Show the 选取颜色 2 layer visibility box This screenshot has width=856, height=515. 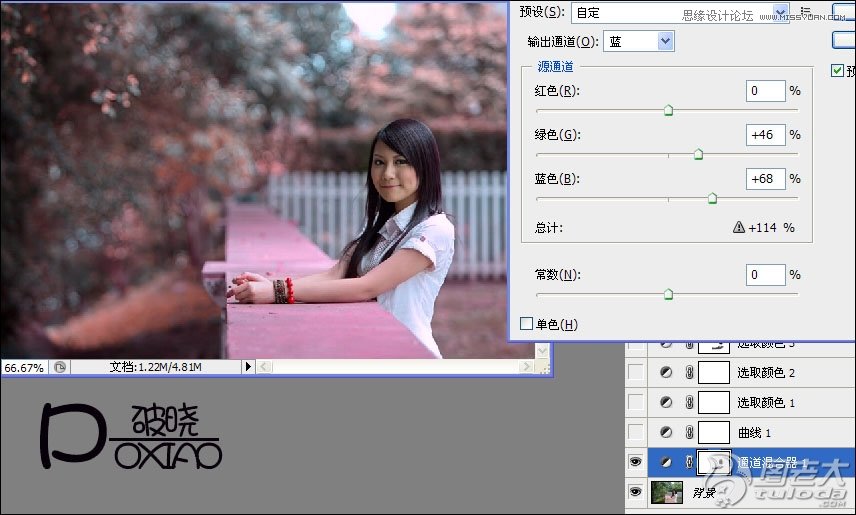pos(635,372)
